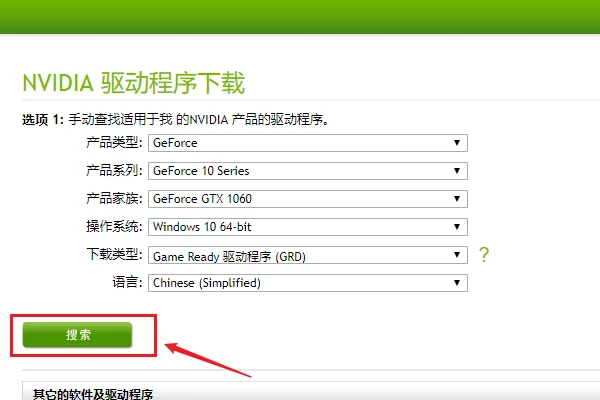This screenshot has width=600, height=400.
Task: Open the 产品系列 GeForce 10 Series dropdown
Action: tap(308, 171)
